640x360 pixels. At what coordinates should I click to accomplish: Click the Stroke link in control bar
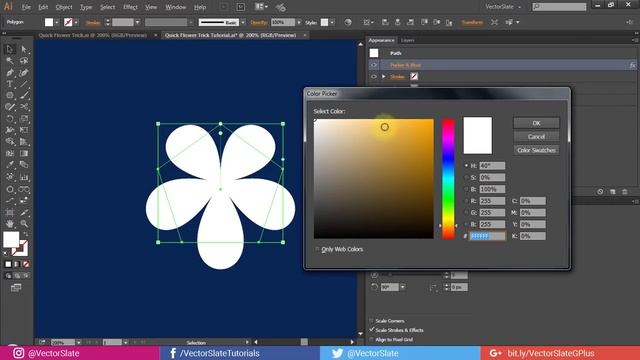(93, 22)
